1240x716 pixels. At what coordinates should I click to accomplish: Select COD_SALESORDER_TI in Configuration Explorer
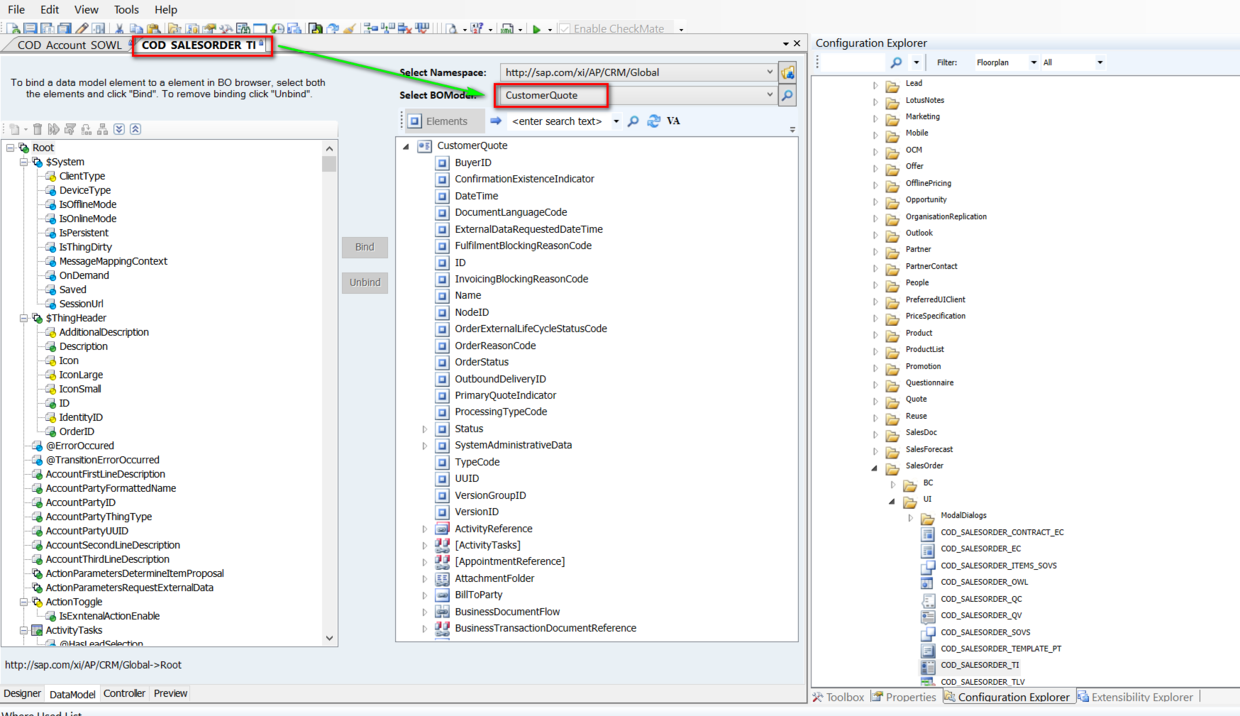click(x=980, y=665)
